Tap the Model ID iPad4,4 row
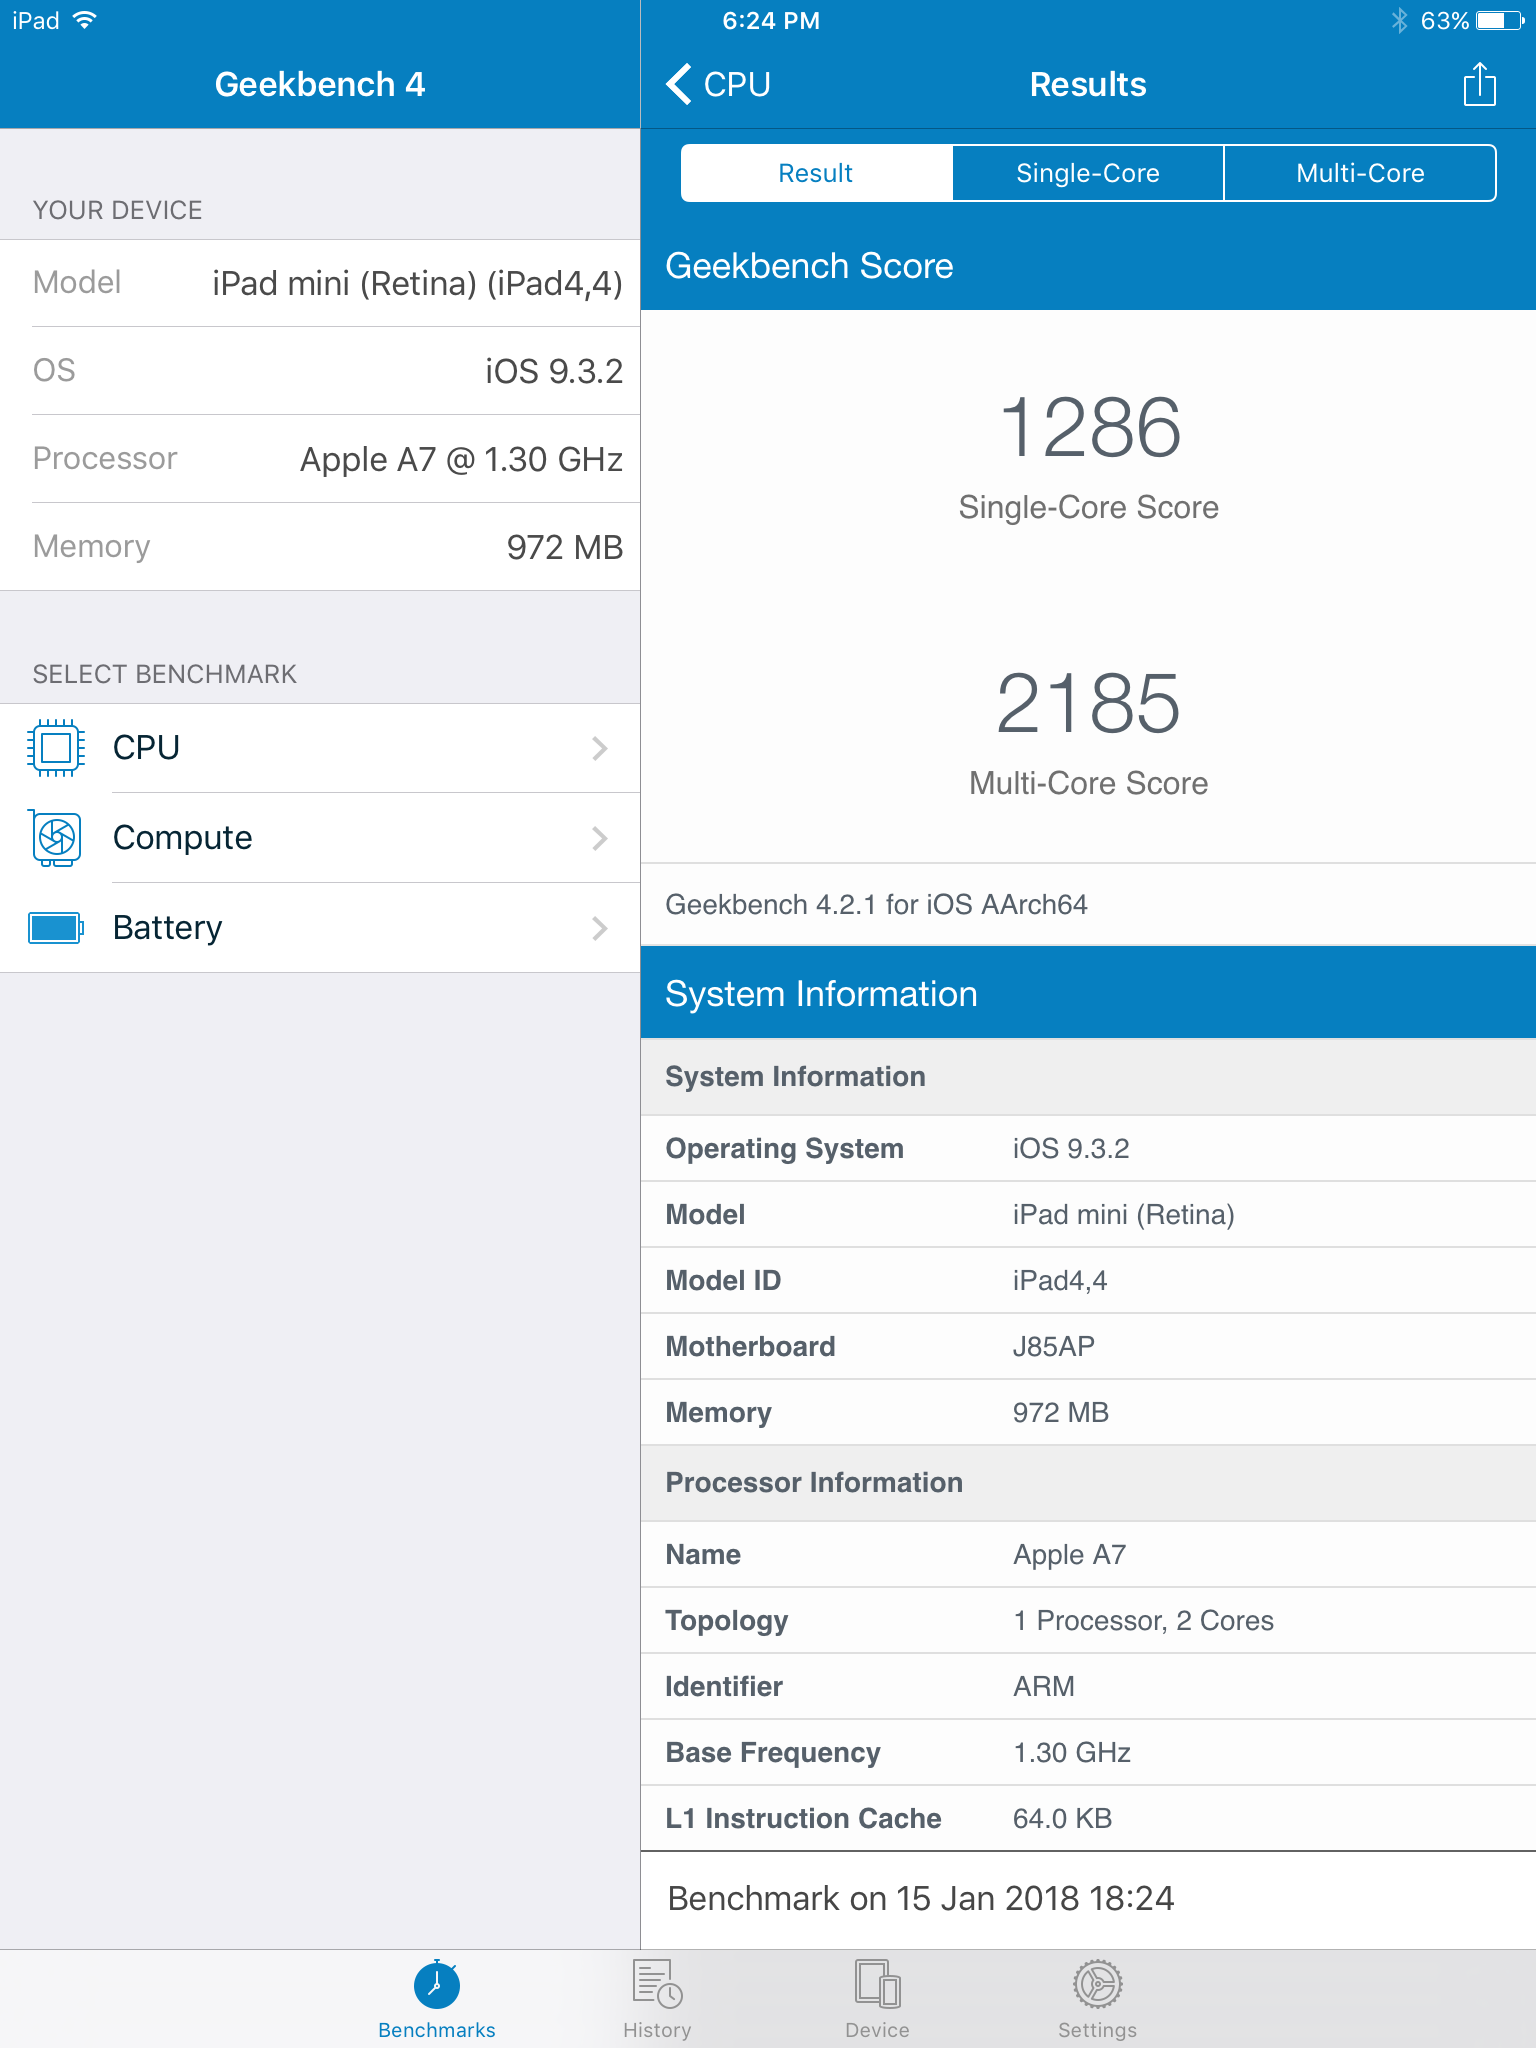The width and height of the screenshot is (1536, 2048). coord(1088,1280)
